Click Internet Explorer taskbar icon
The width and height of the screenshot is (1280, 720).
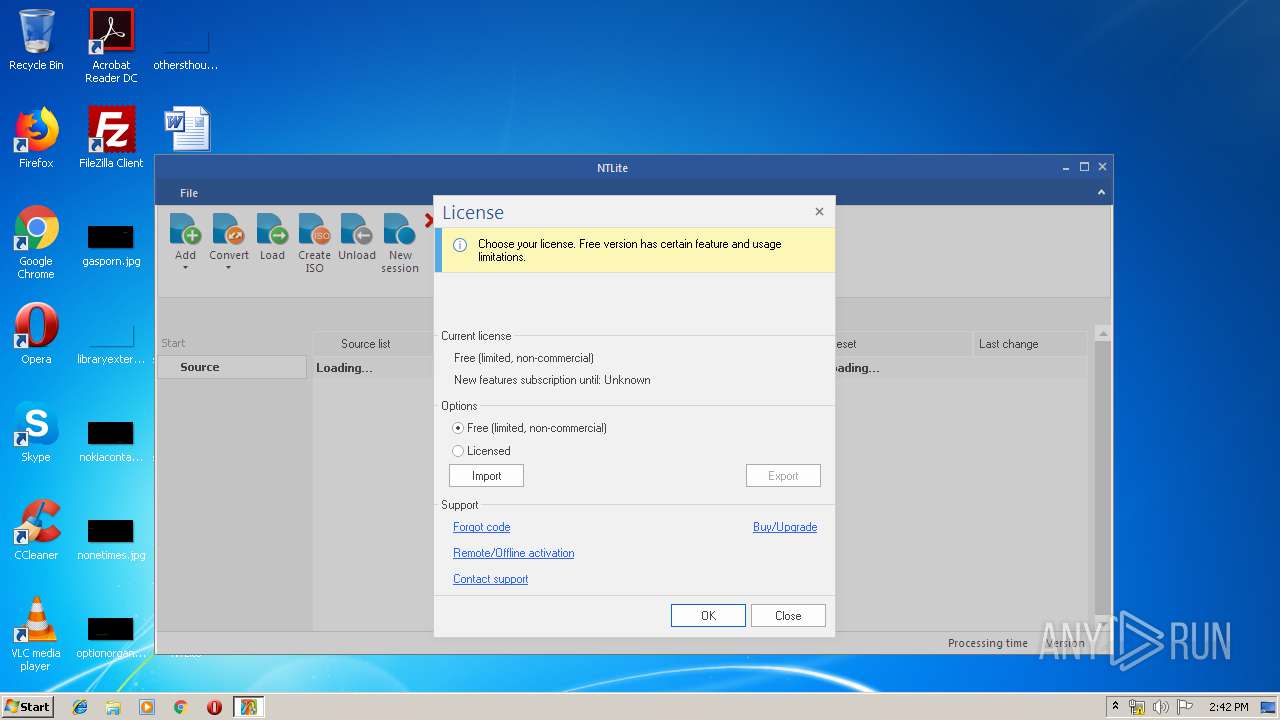[x=80, y=707]
